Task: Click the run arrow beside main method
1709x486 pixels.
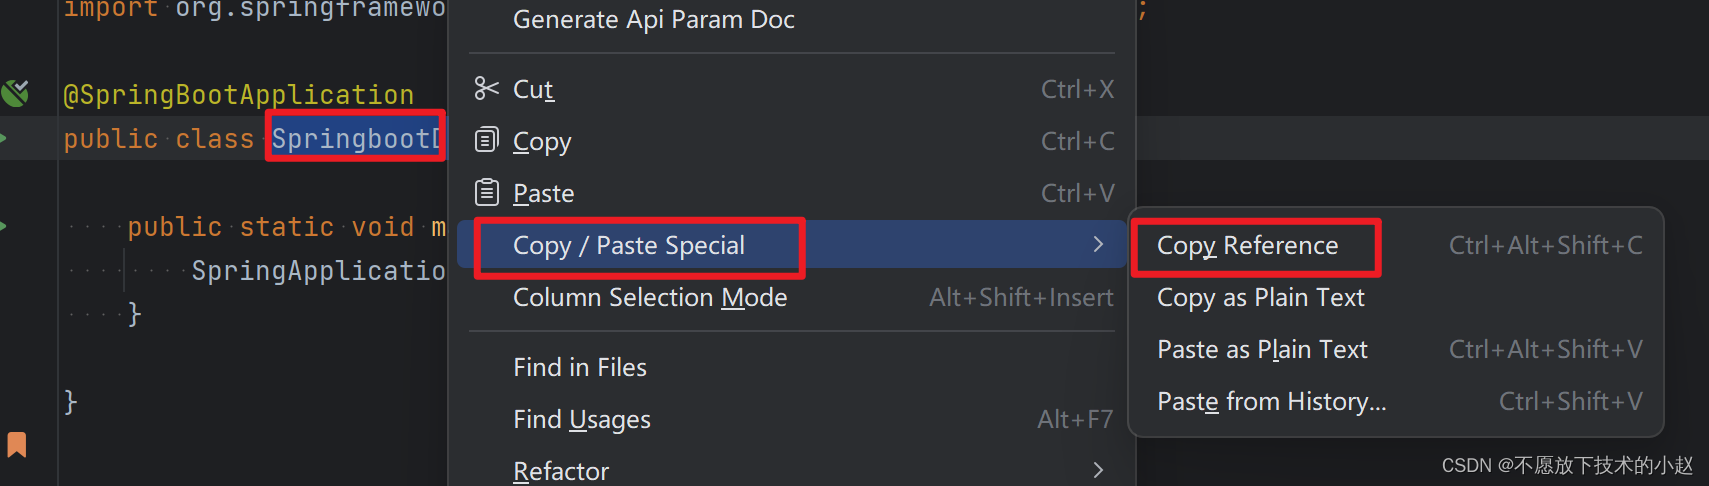Action: click(x=4, y=227)
